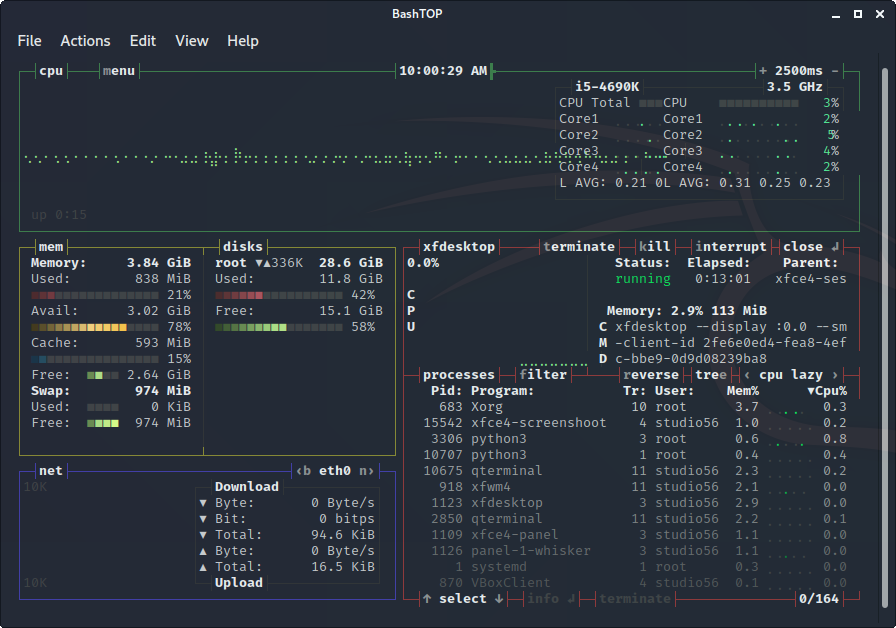The width and height of the screenshot is (896, 628).
Task: Switch to next network interface using n arrow
Action: click(367, 471)
